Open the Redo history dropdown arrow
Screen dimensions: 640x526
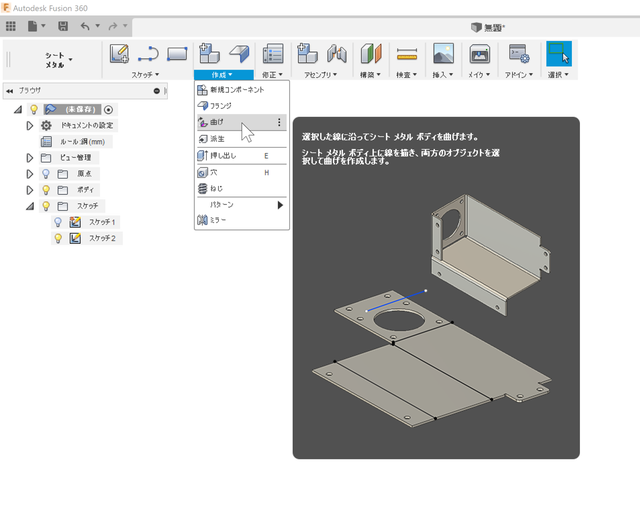pyautogui.click(x=125, y=26)
